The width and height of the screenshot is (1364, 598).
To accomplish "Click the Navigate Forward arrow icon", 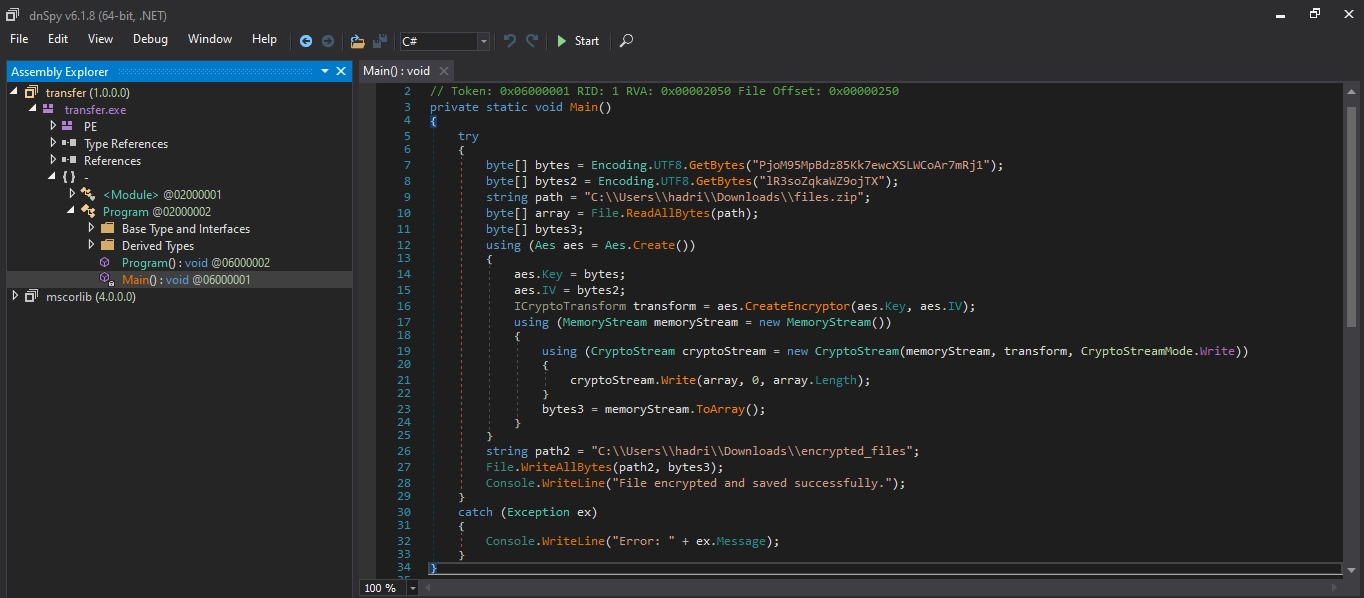I will click(x=327, y=41).
